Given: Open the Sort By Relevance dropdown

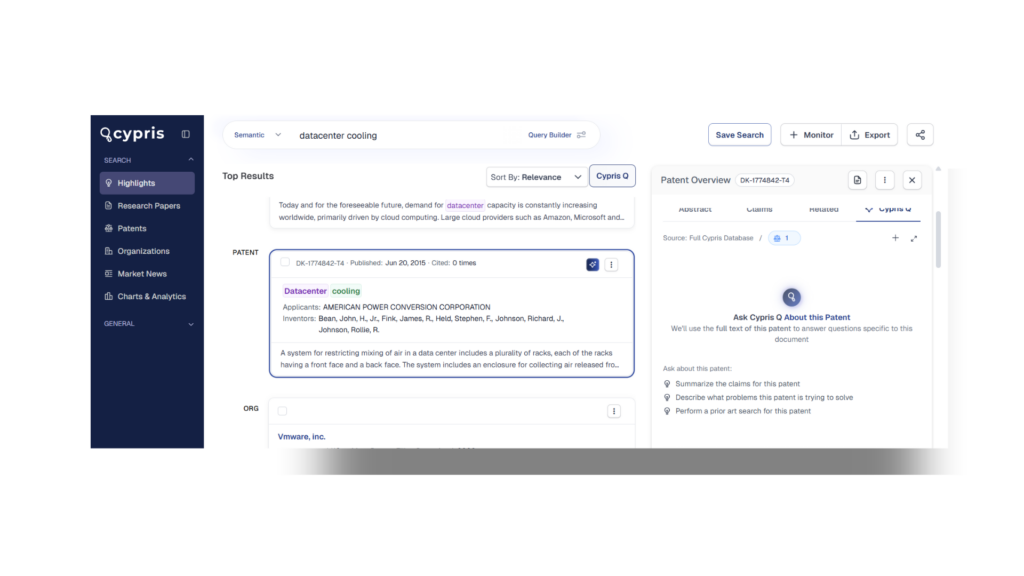Looking at the screenshot, I should [x=536, y=177].
